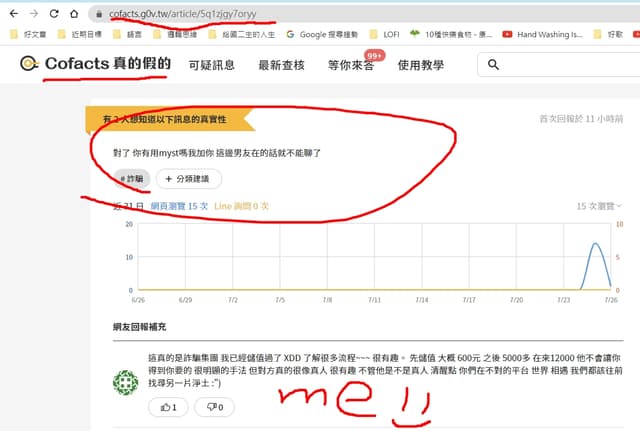Open the browser home page icon
This screenshot has height=431, width=640.
point(74,14)
